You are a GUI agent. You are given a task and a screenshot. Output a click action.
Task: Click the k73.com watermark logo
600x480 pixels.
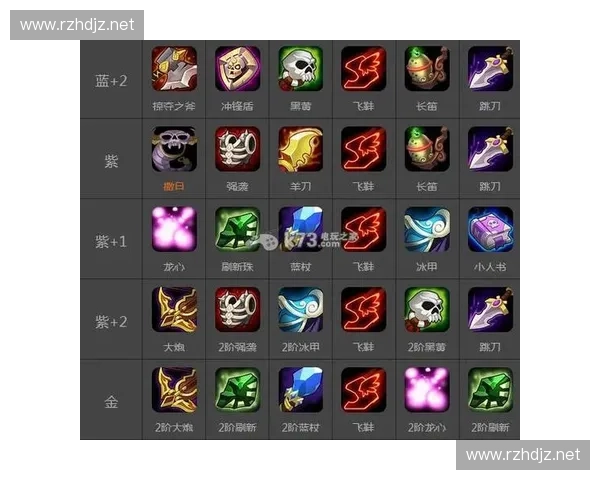click(302, 240)
